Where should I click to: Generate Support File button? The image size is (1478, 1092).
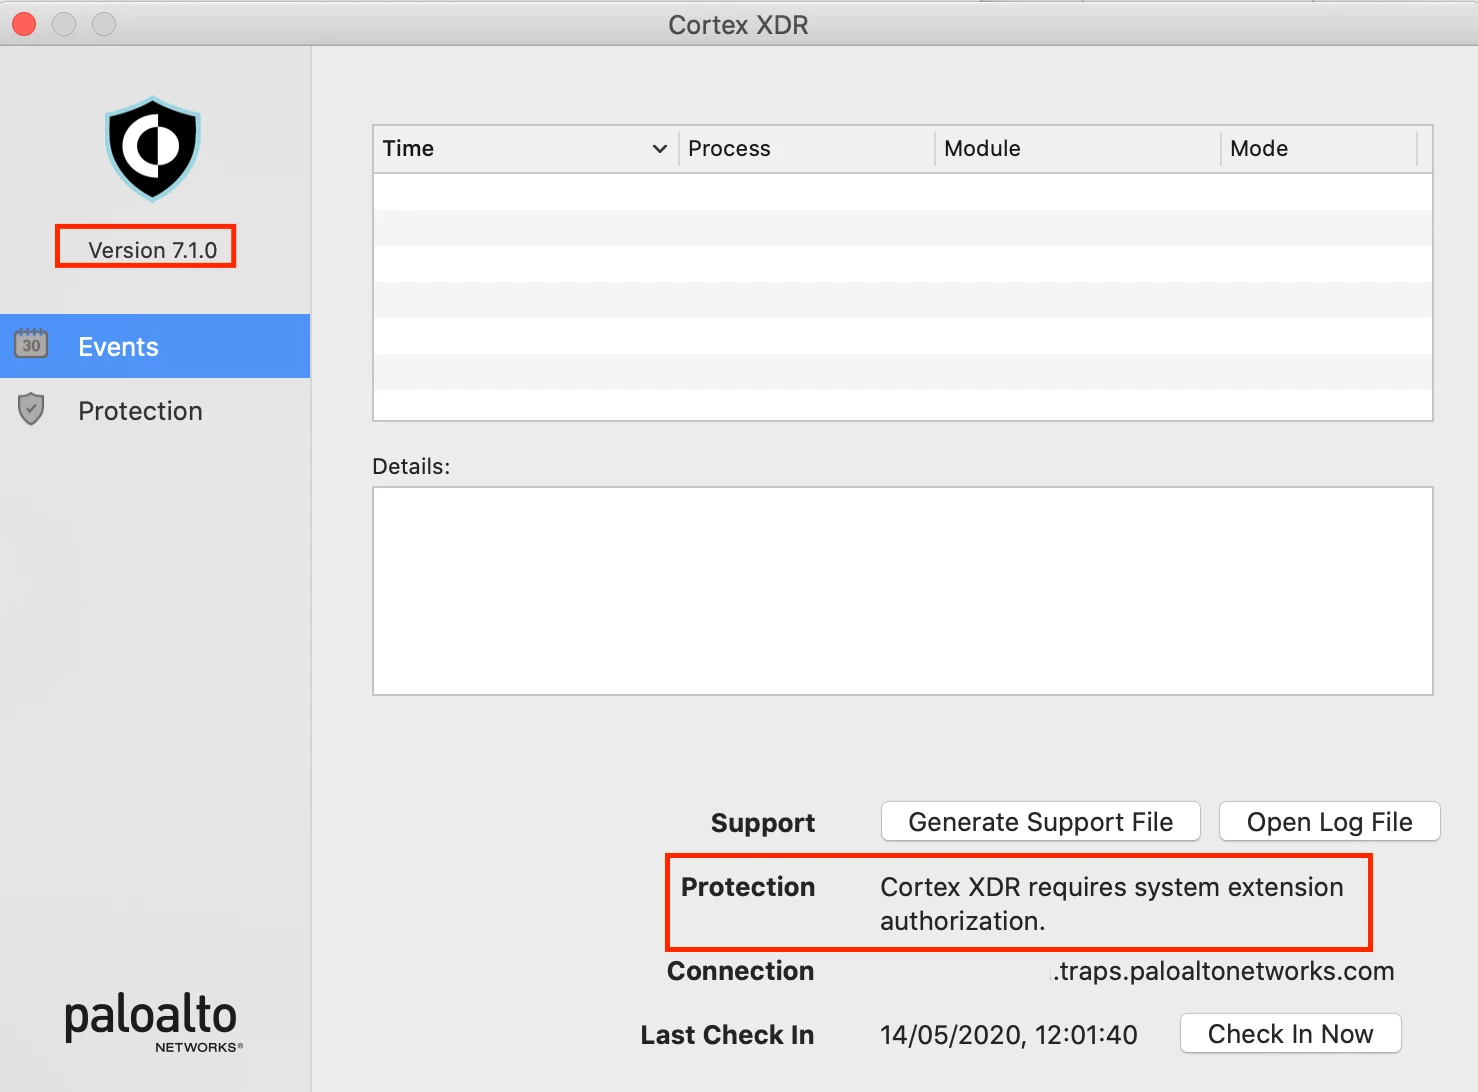(1040, 822)
